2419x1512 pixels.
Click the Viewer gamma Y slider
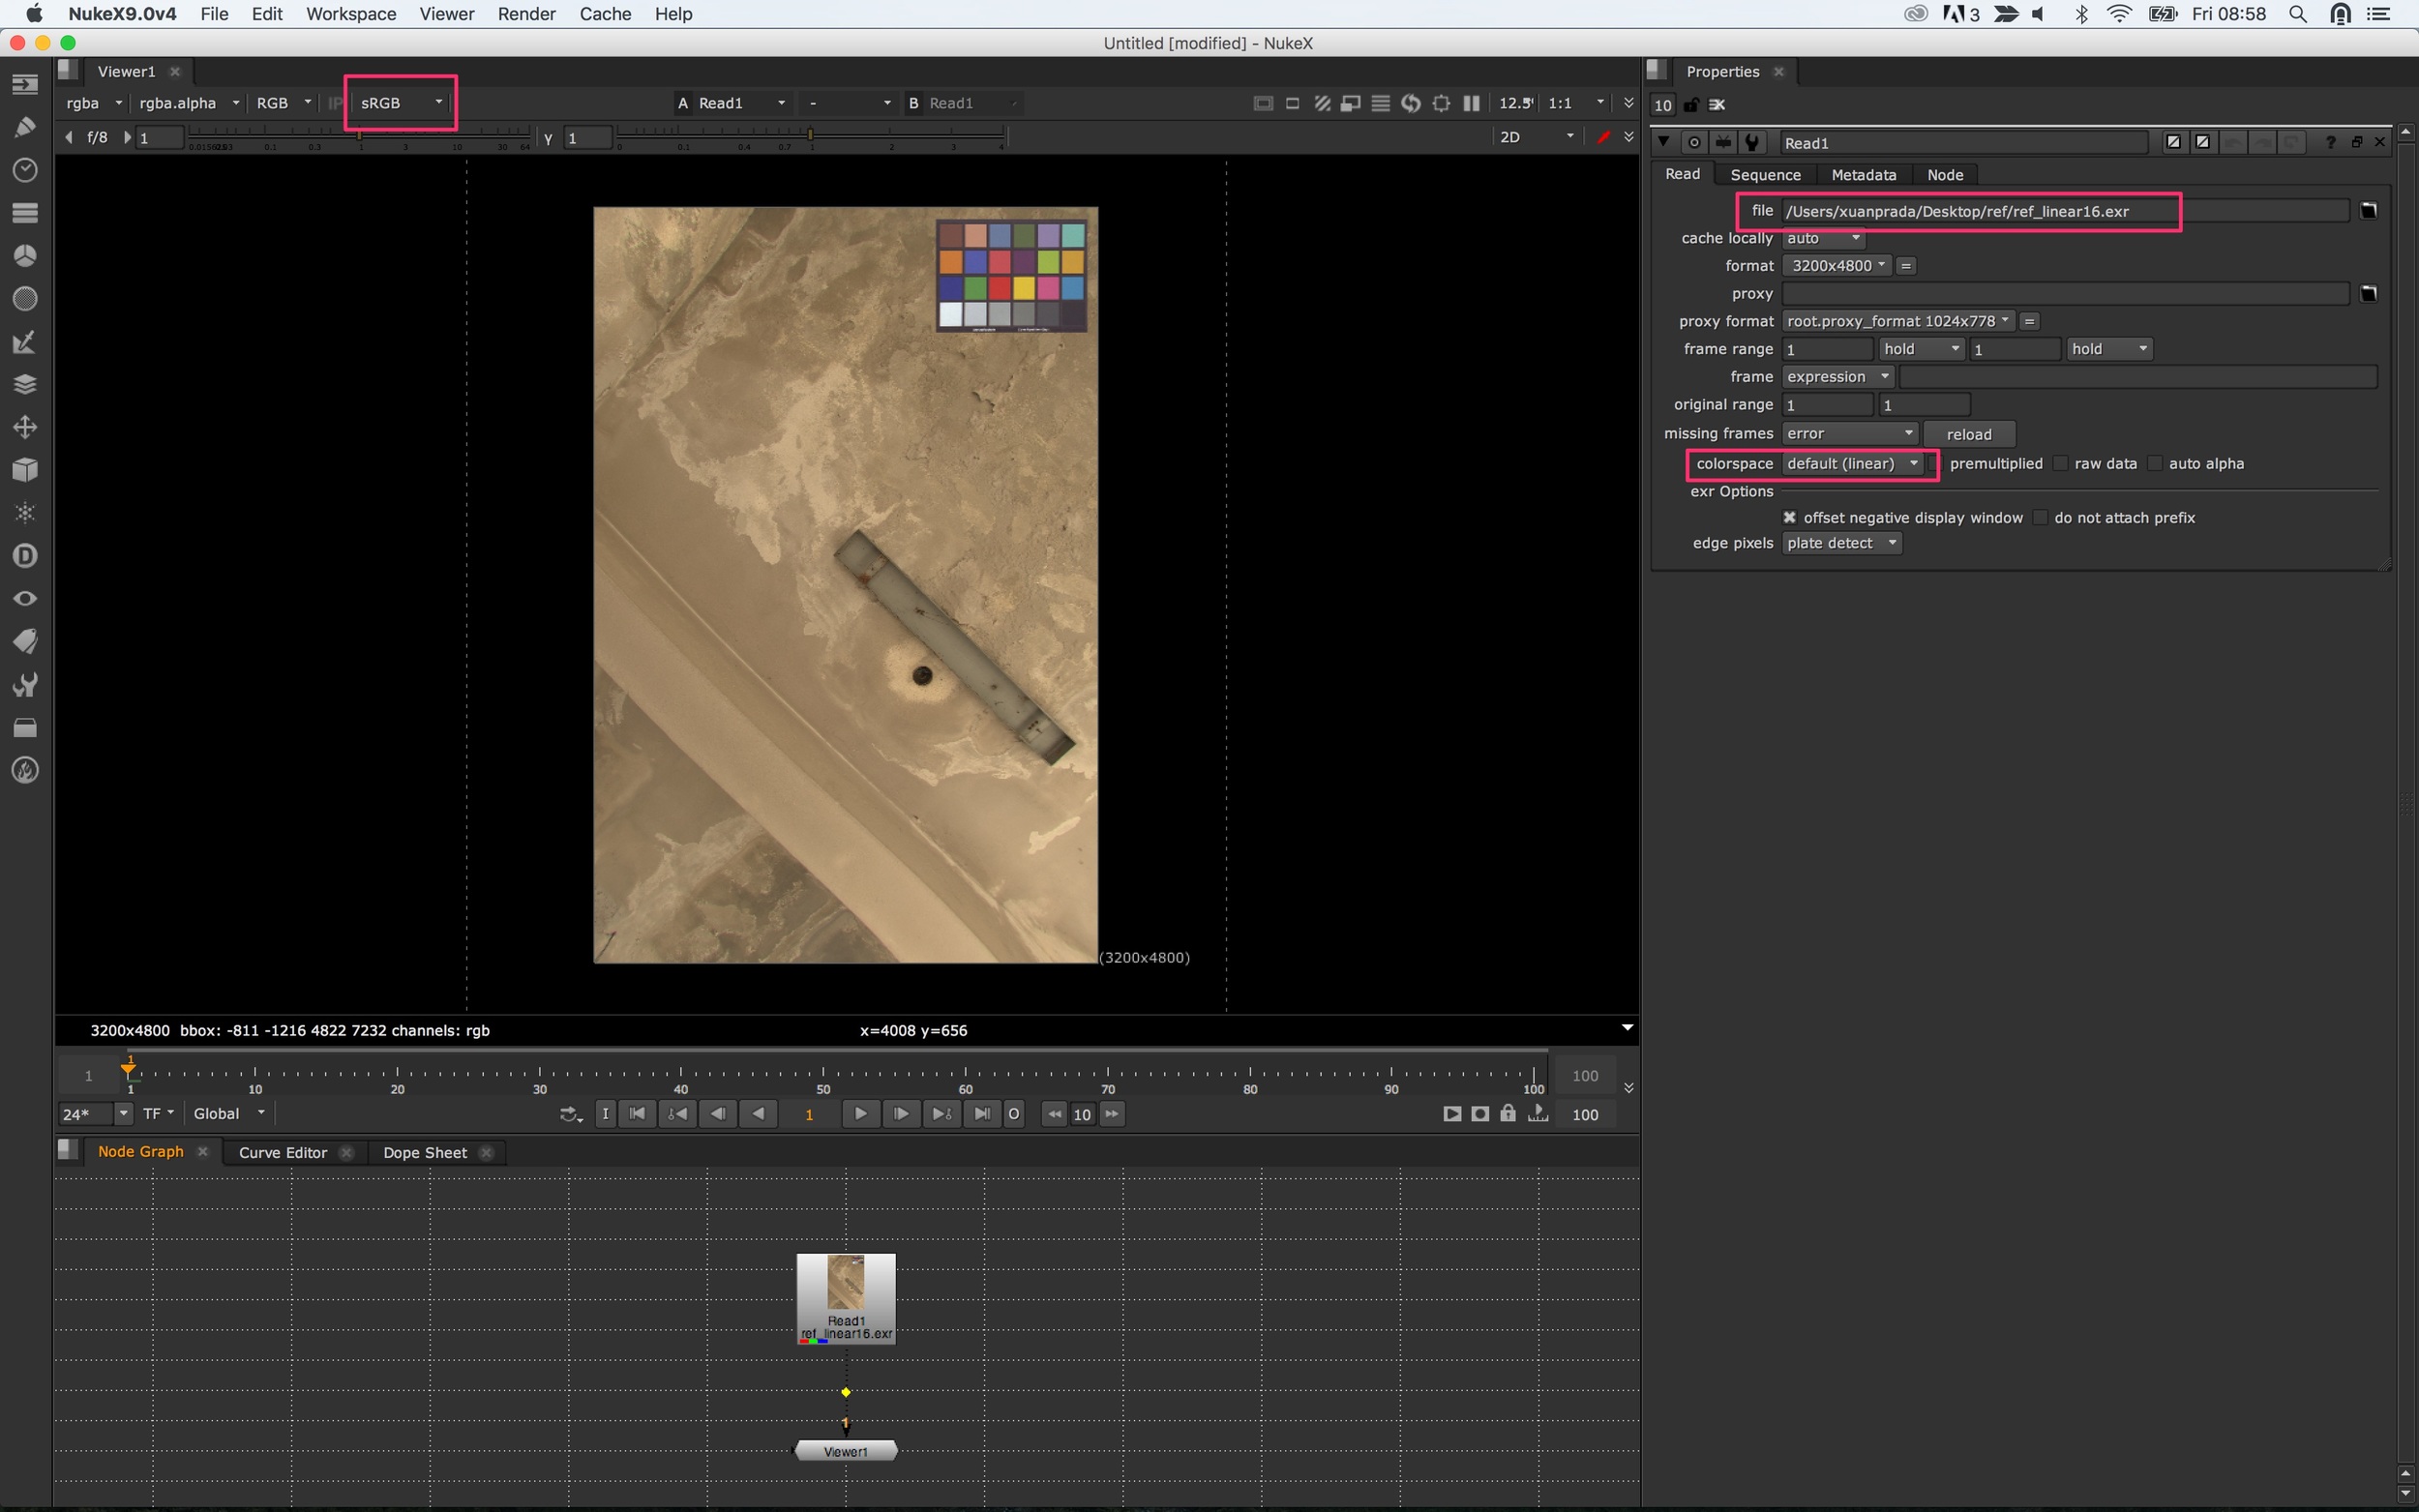pyautogui.click(x=810, y=136)
